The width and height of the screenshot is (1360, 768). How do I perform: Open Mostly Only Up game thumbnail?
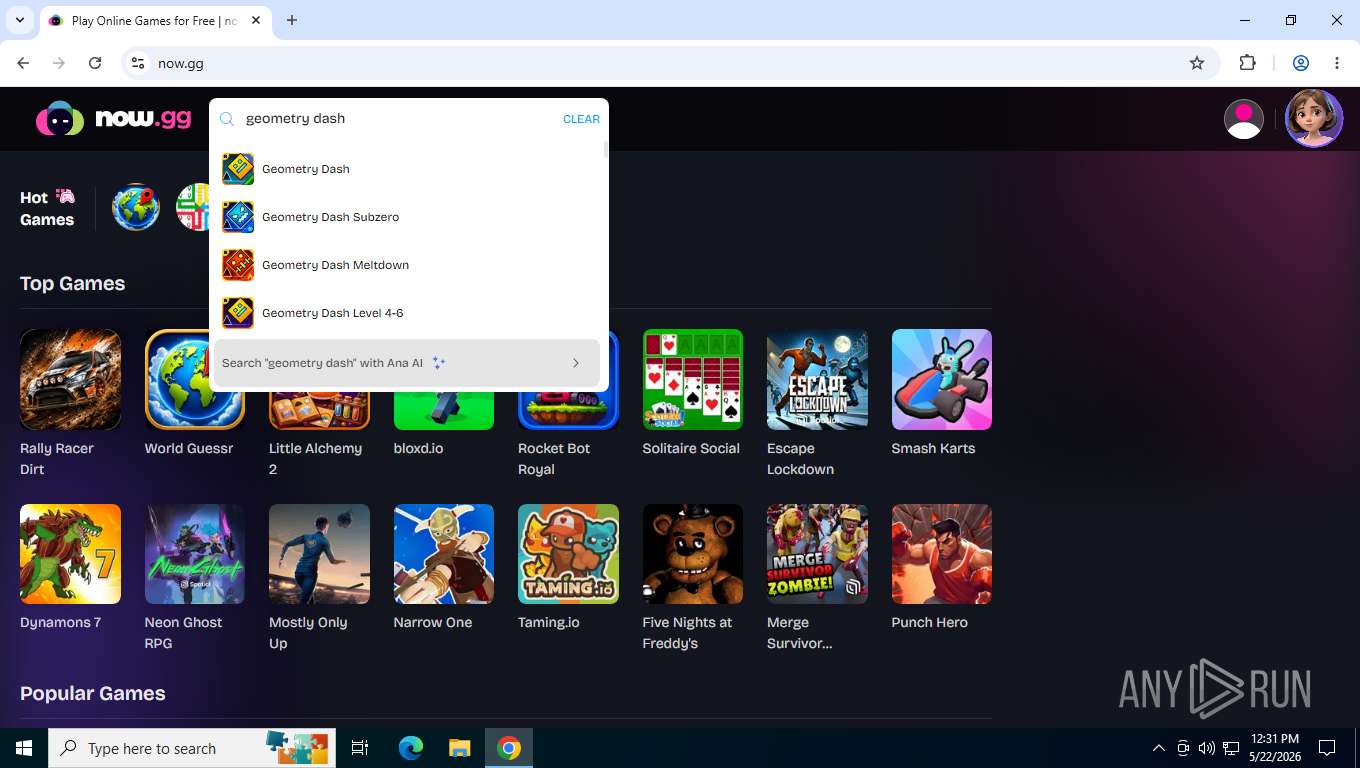[319, 554]
